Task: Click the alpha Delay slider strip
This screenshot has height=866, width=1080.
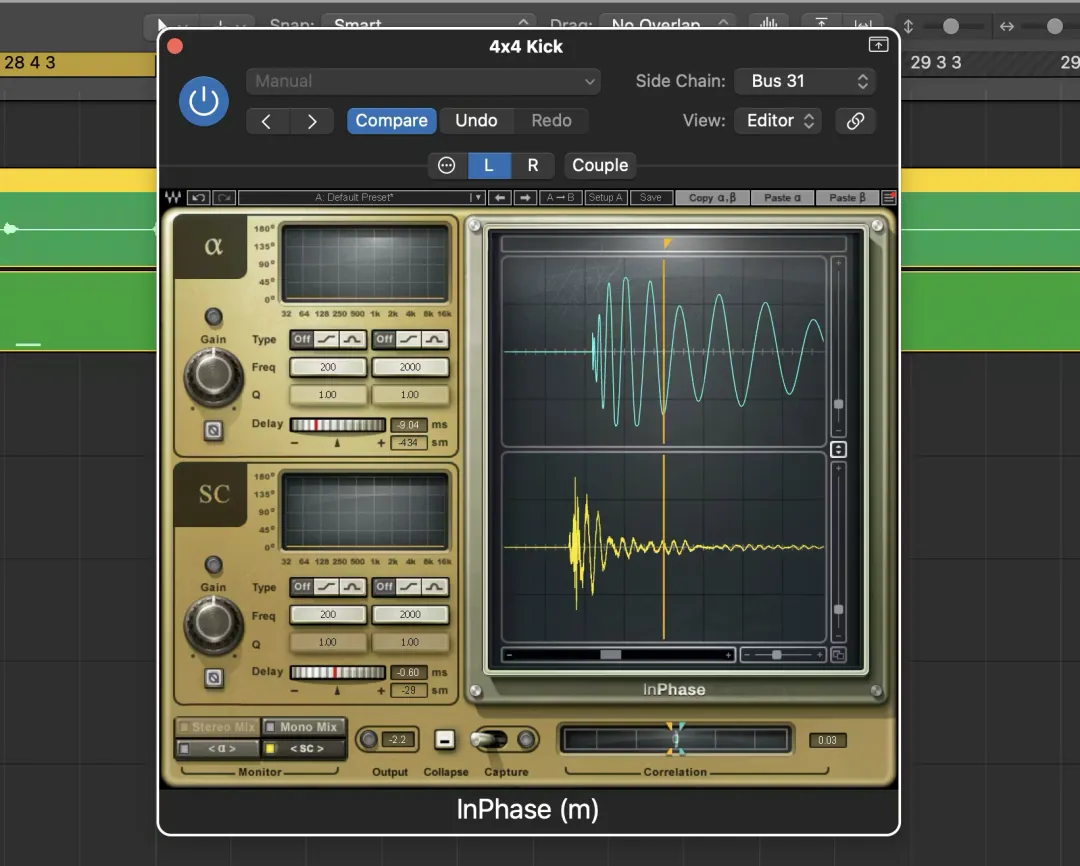Action: coord(338,425)
